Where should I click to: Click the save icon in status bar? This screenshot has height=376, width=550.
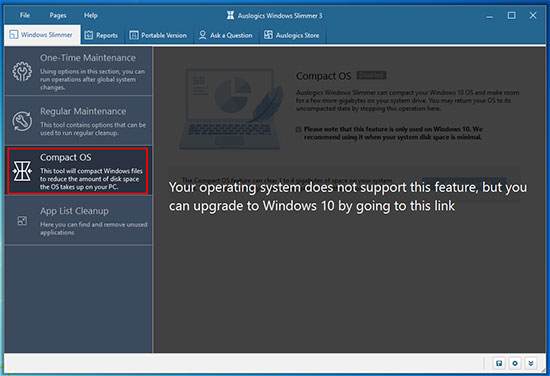tap(499, 363)
